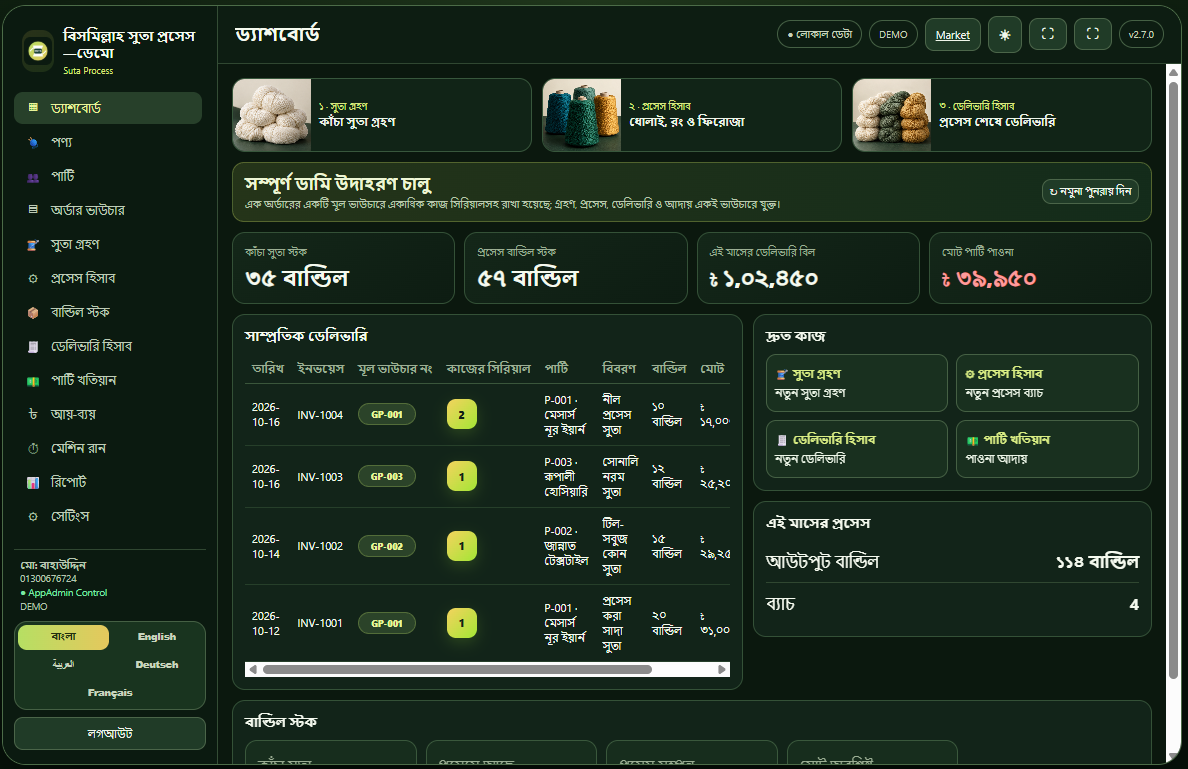
Task: Open the কাঁচা সুতা গ্রহণ step card
Action: pos(382,115)
